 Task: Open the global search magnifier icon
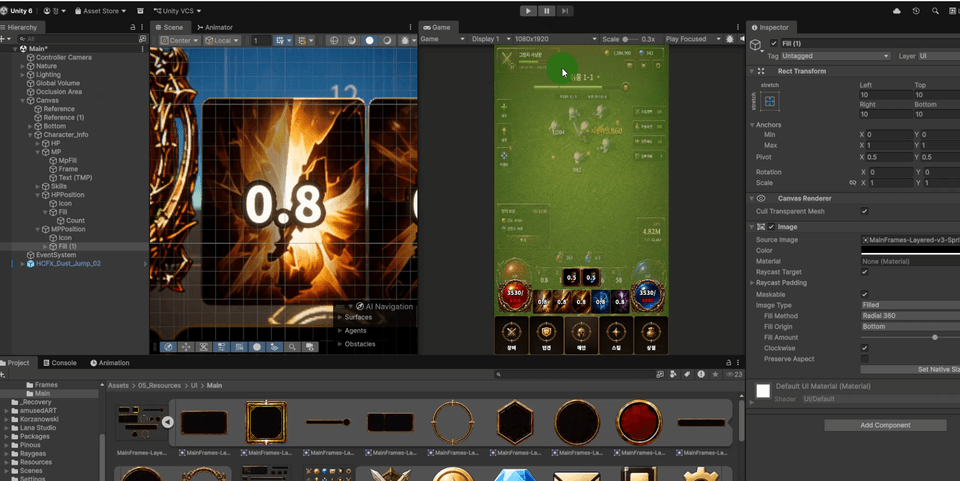935,11
